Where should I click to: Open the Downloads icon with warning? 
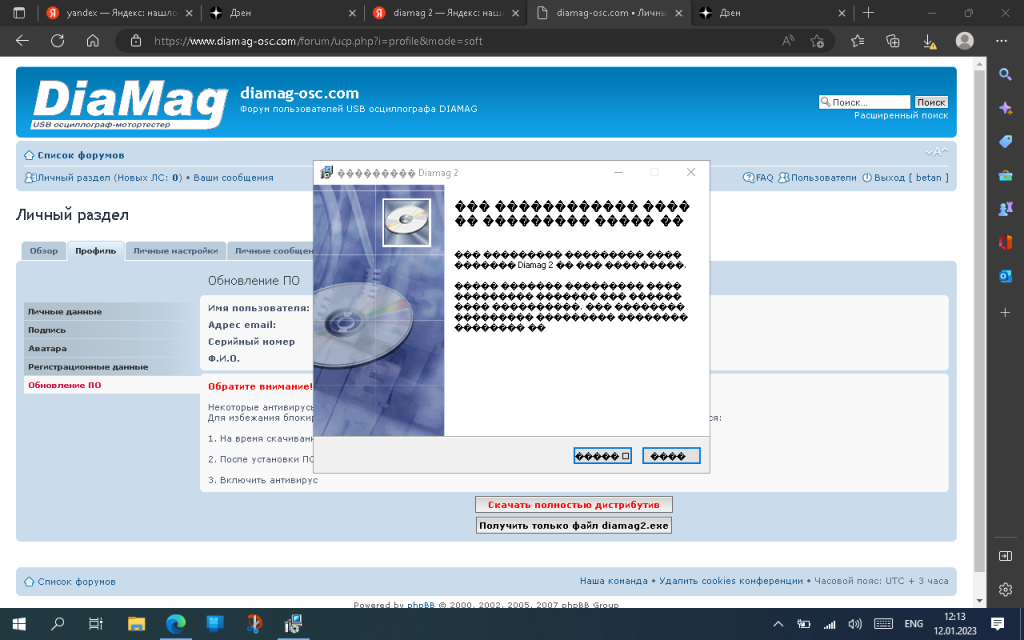click(x=929, y=41)
